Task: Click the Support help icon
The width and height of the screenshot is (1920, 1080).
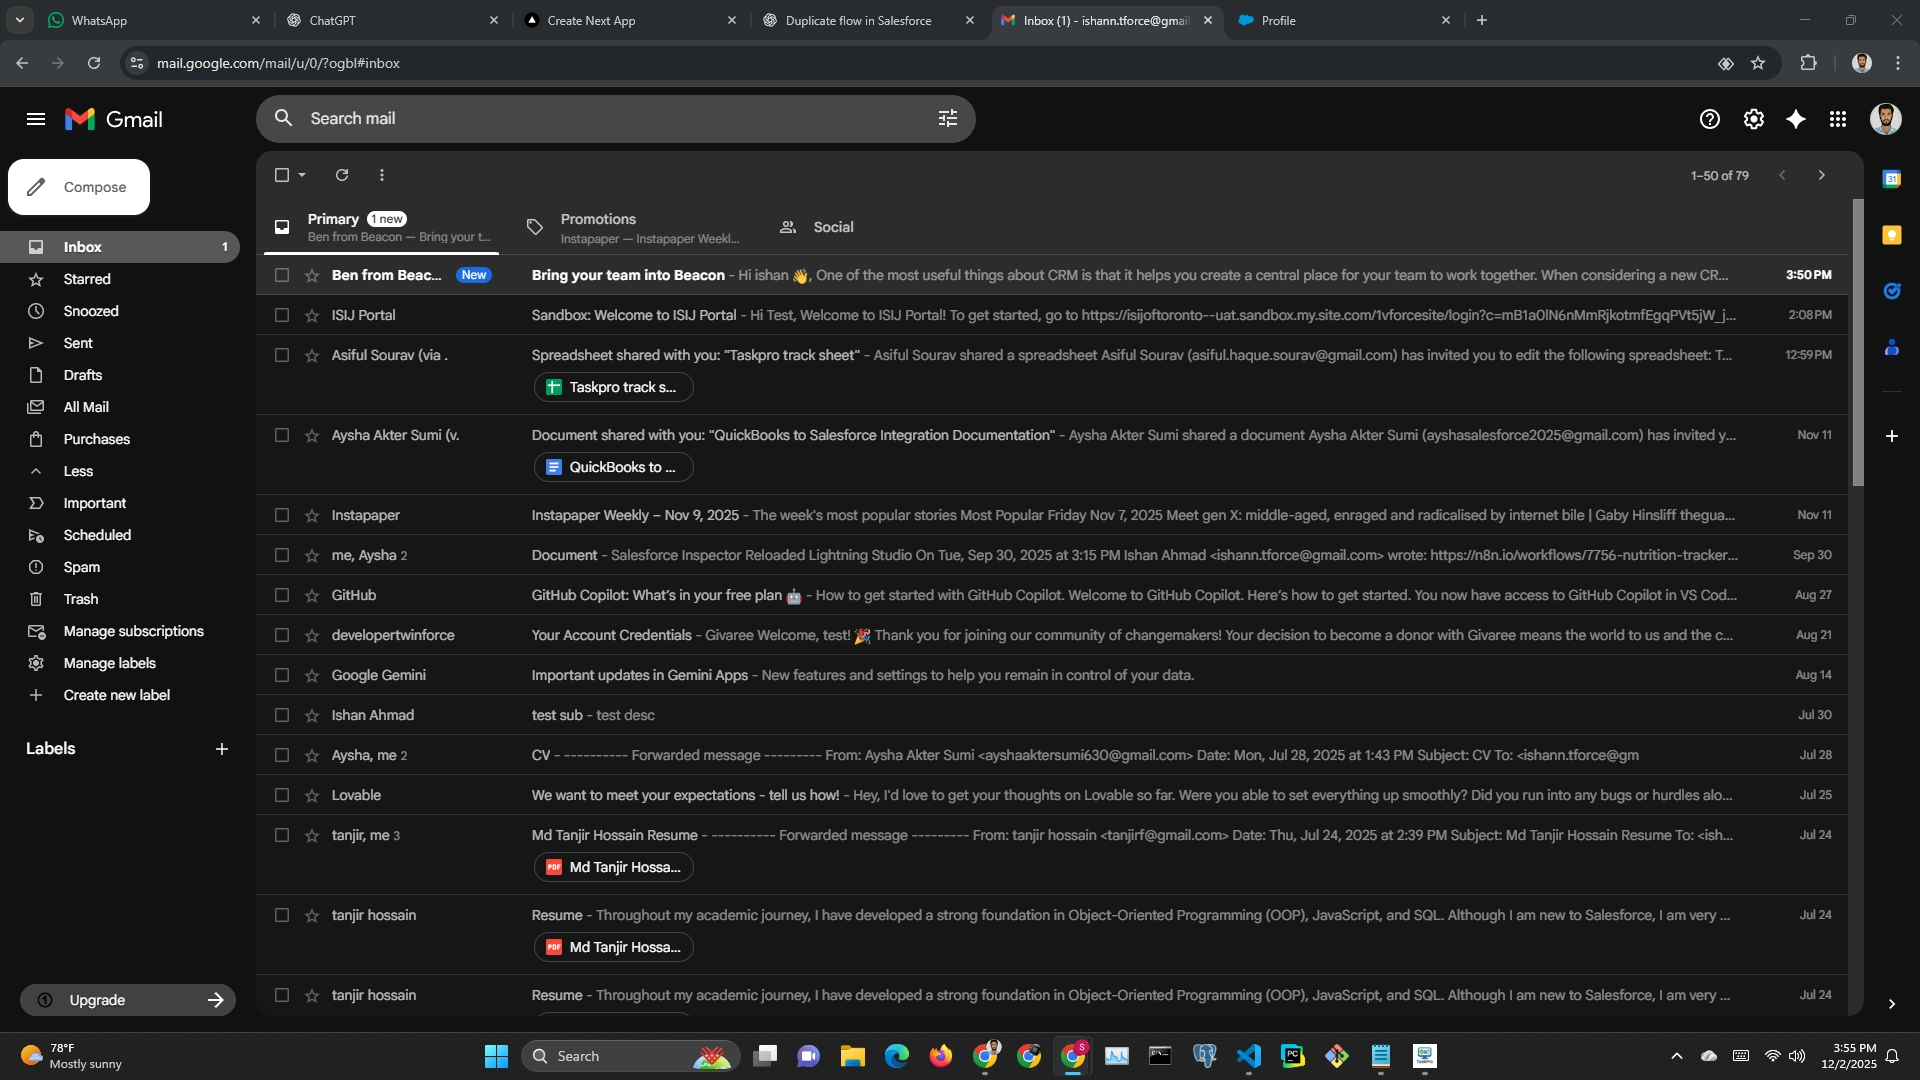Action: coord(1709,119)
